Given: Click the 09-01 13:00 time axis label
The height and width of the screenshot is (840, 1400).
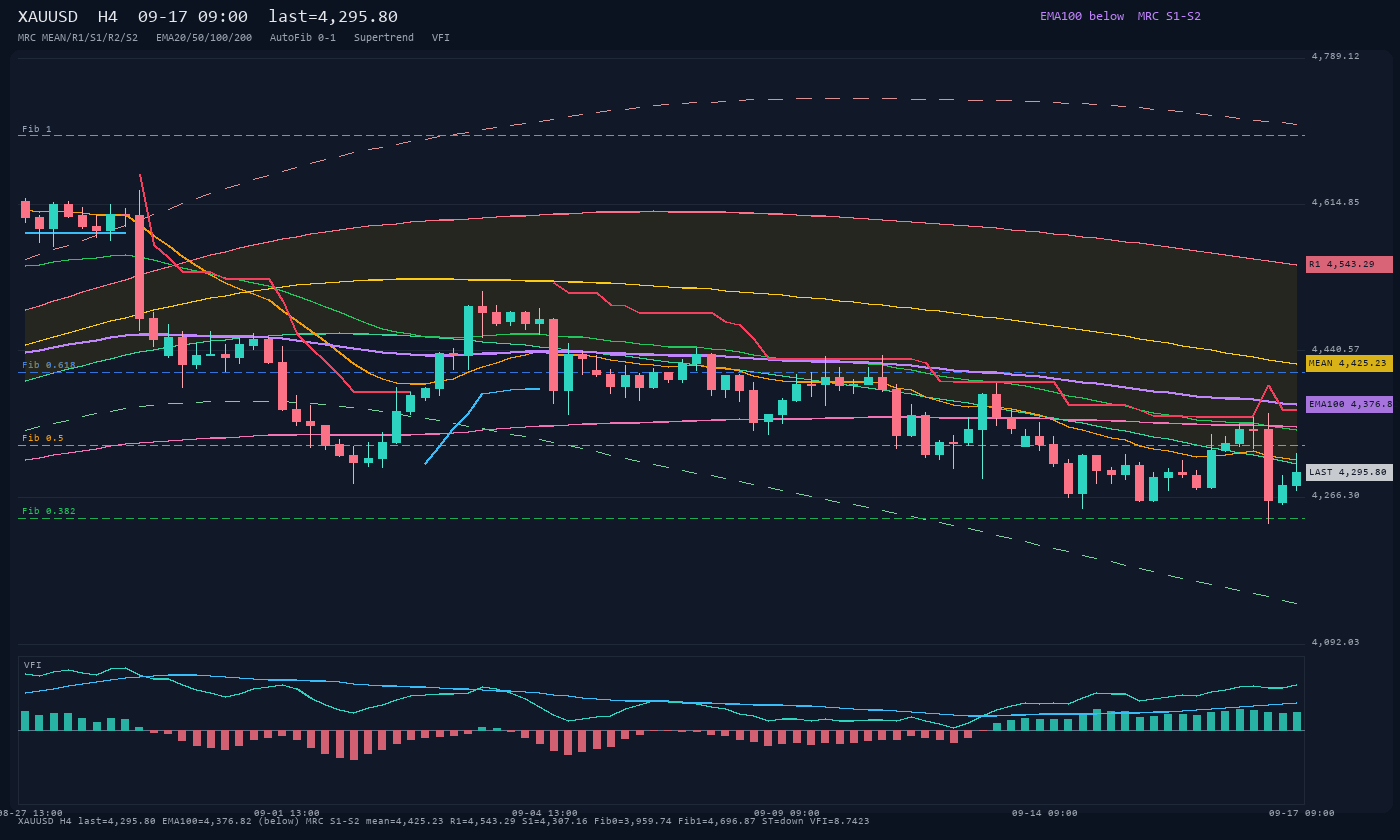Looking at the screenshot, I should click(287, 813).
